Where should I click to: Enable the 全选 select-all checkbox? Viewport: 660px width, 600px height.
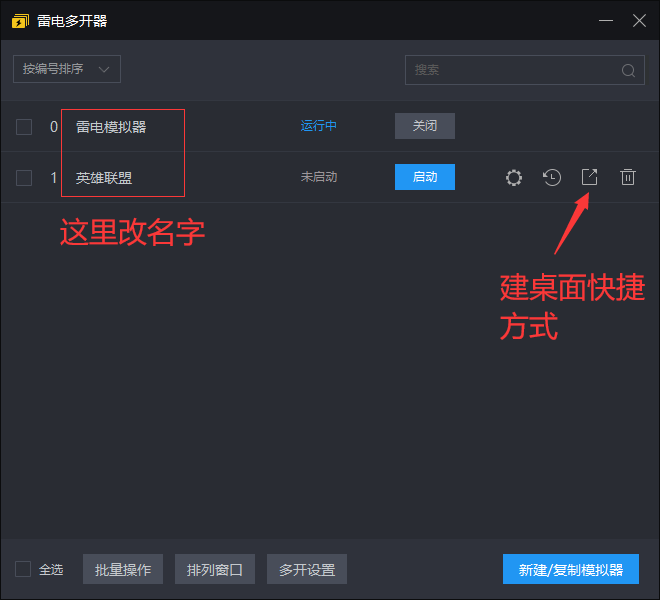coord(23,569)
